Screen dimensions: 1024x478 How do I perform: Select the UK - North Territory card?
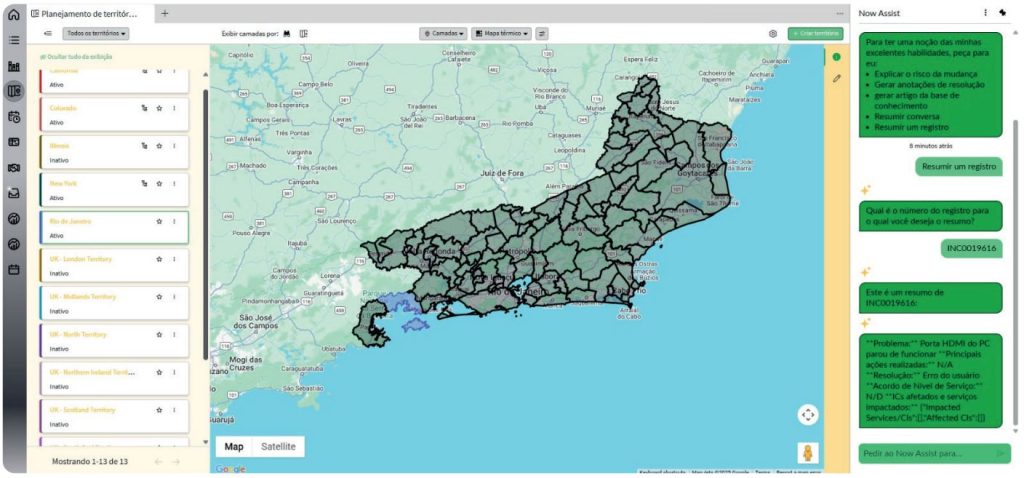pos(114,341)
